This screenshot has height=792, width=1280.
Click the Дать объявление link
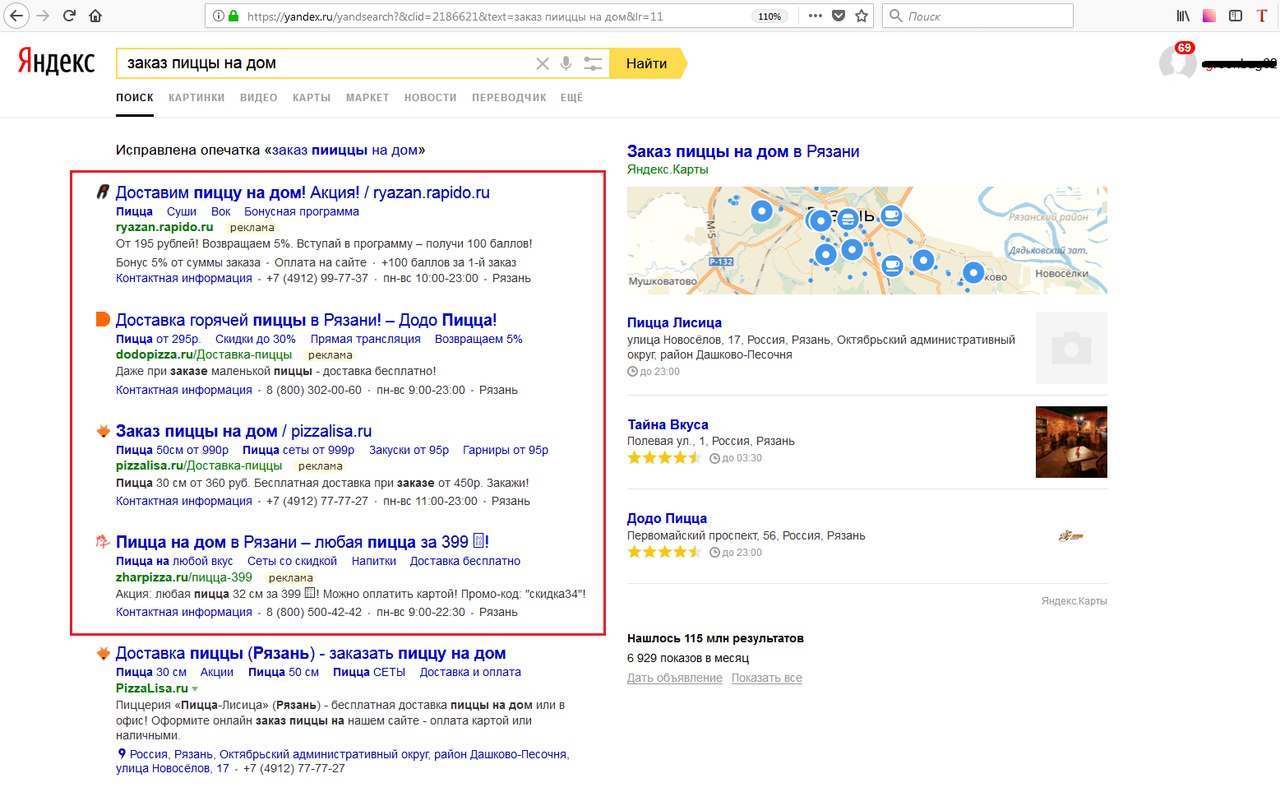[x=674, y=678]
